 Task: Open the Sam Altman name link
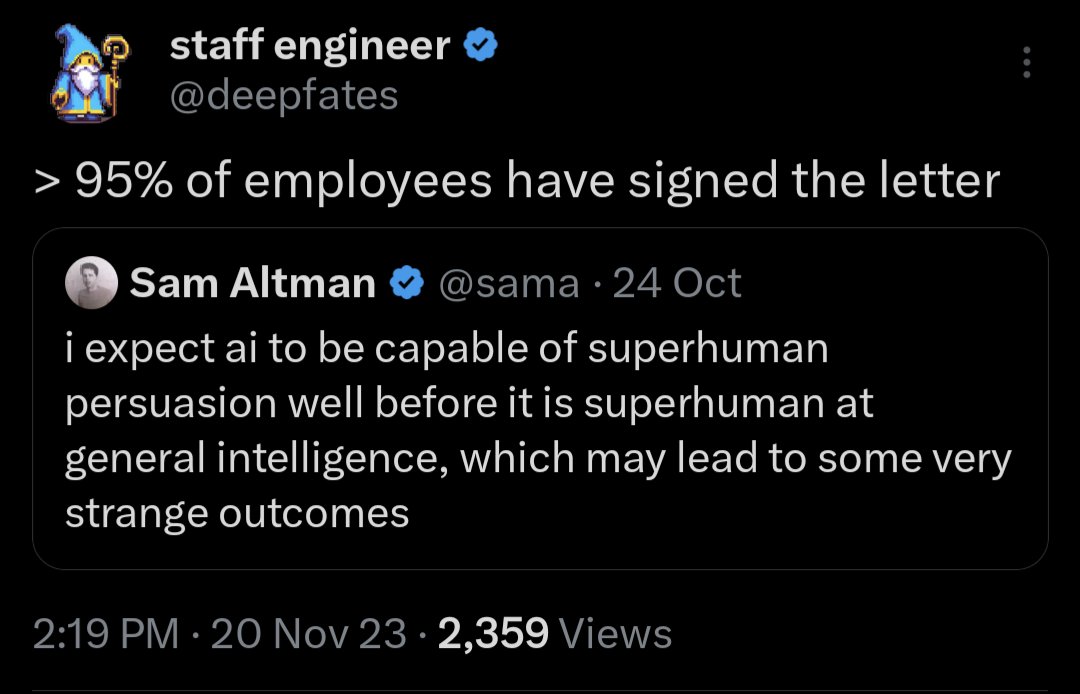[x=253, y=283]
